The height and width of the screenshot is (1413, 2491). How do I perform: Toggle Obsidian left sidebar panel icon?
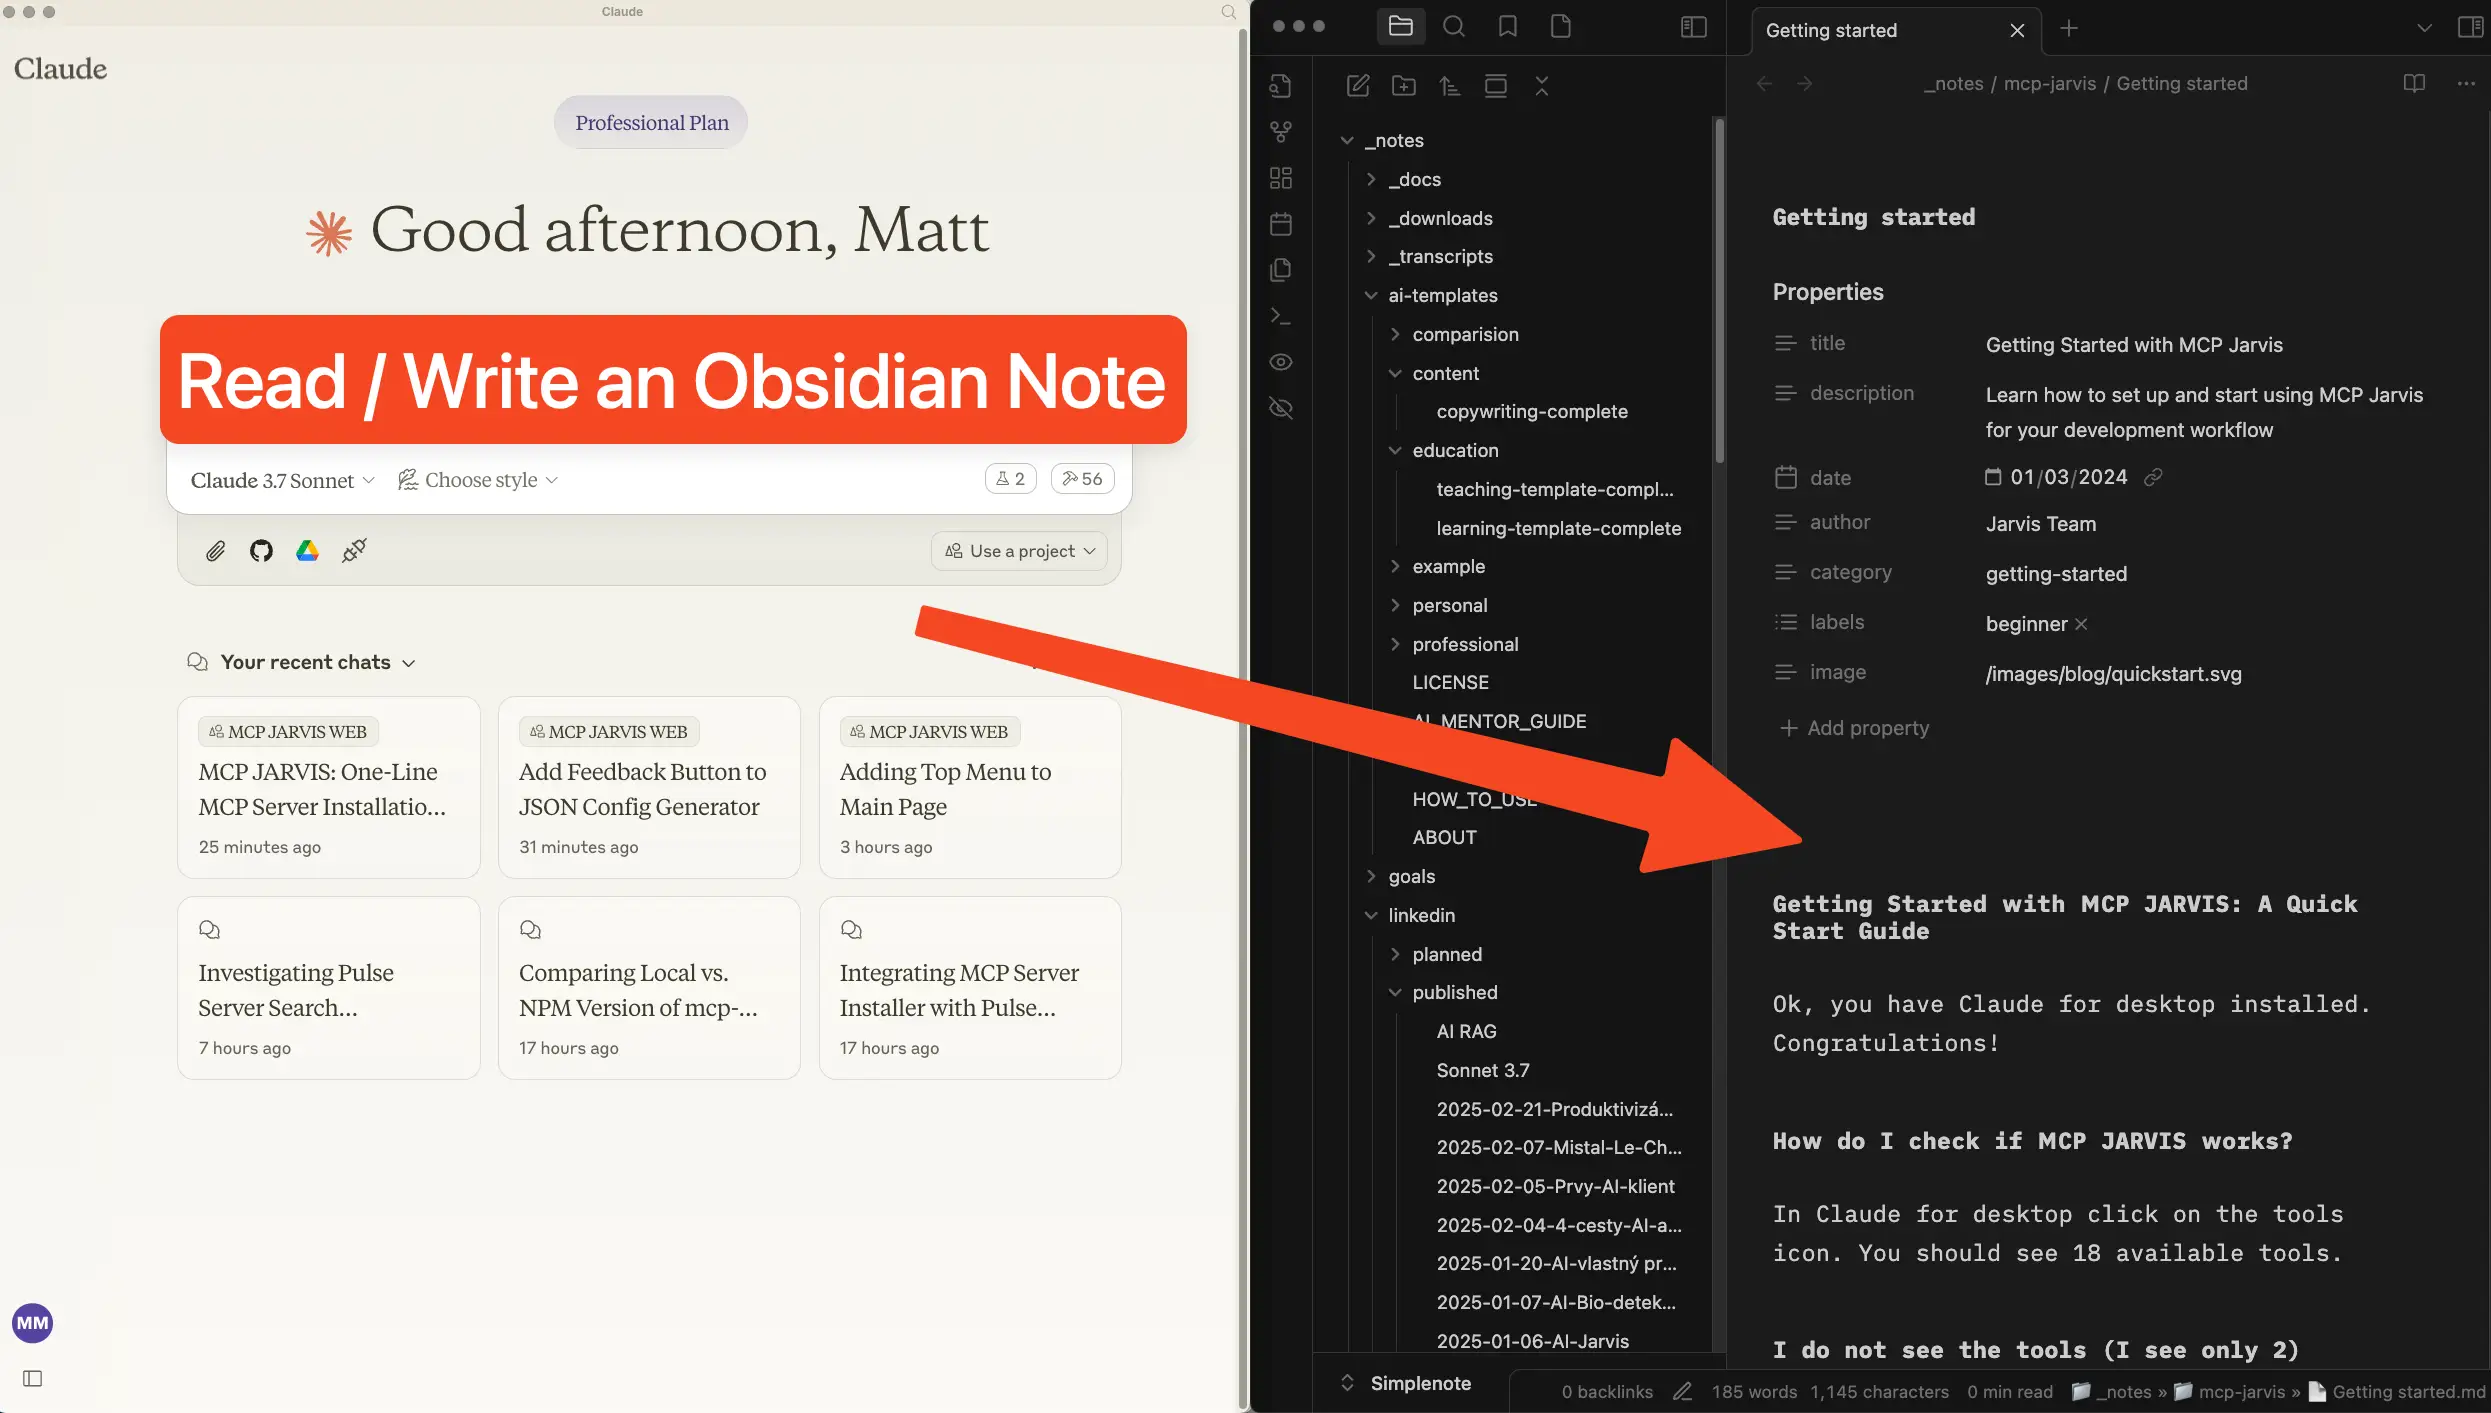pos(1693,27)
